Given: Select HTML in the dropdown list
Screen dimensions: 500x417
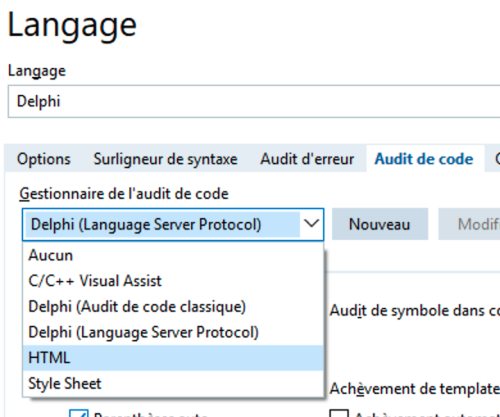Looking at the screenshot, I should pos(173,358).
